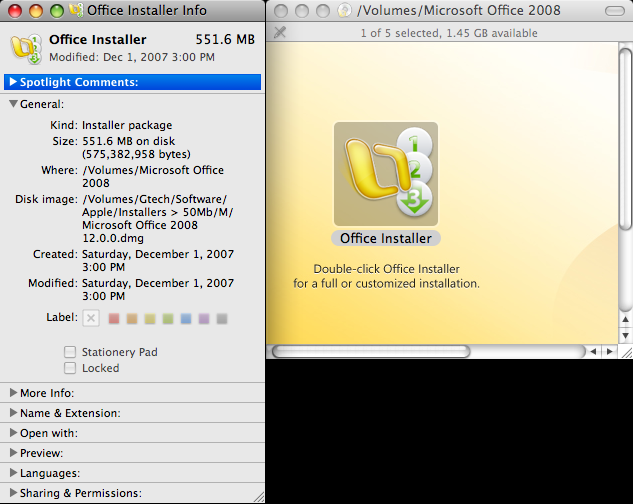Click the Disk image path text

[x=157, y=218]
